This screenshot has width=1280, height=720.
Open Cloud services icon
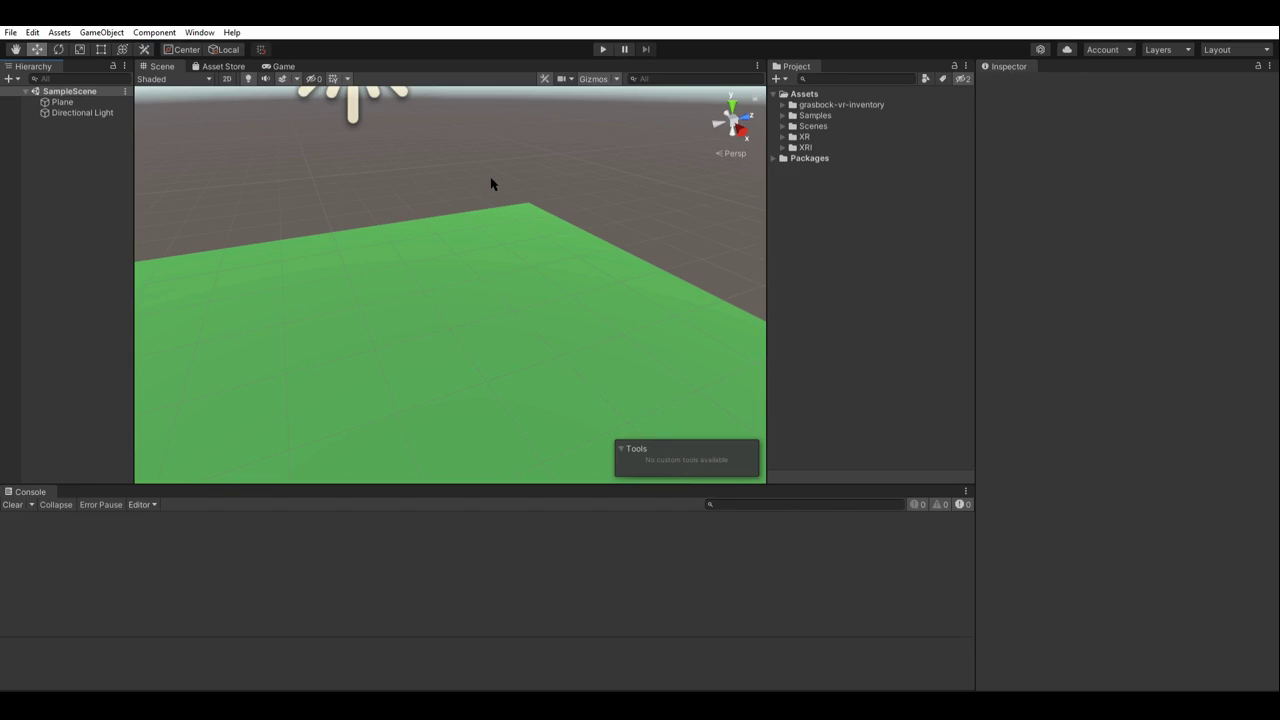[x=1067, y=49]
